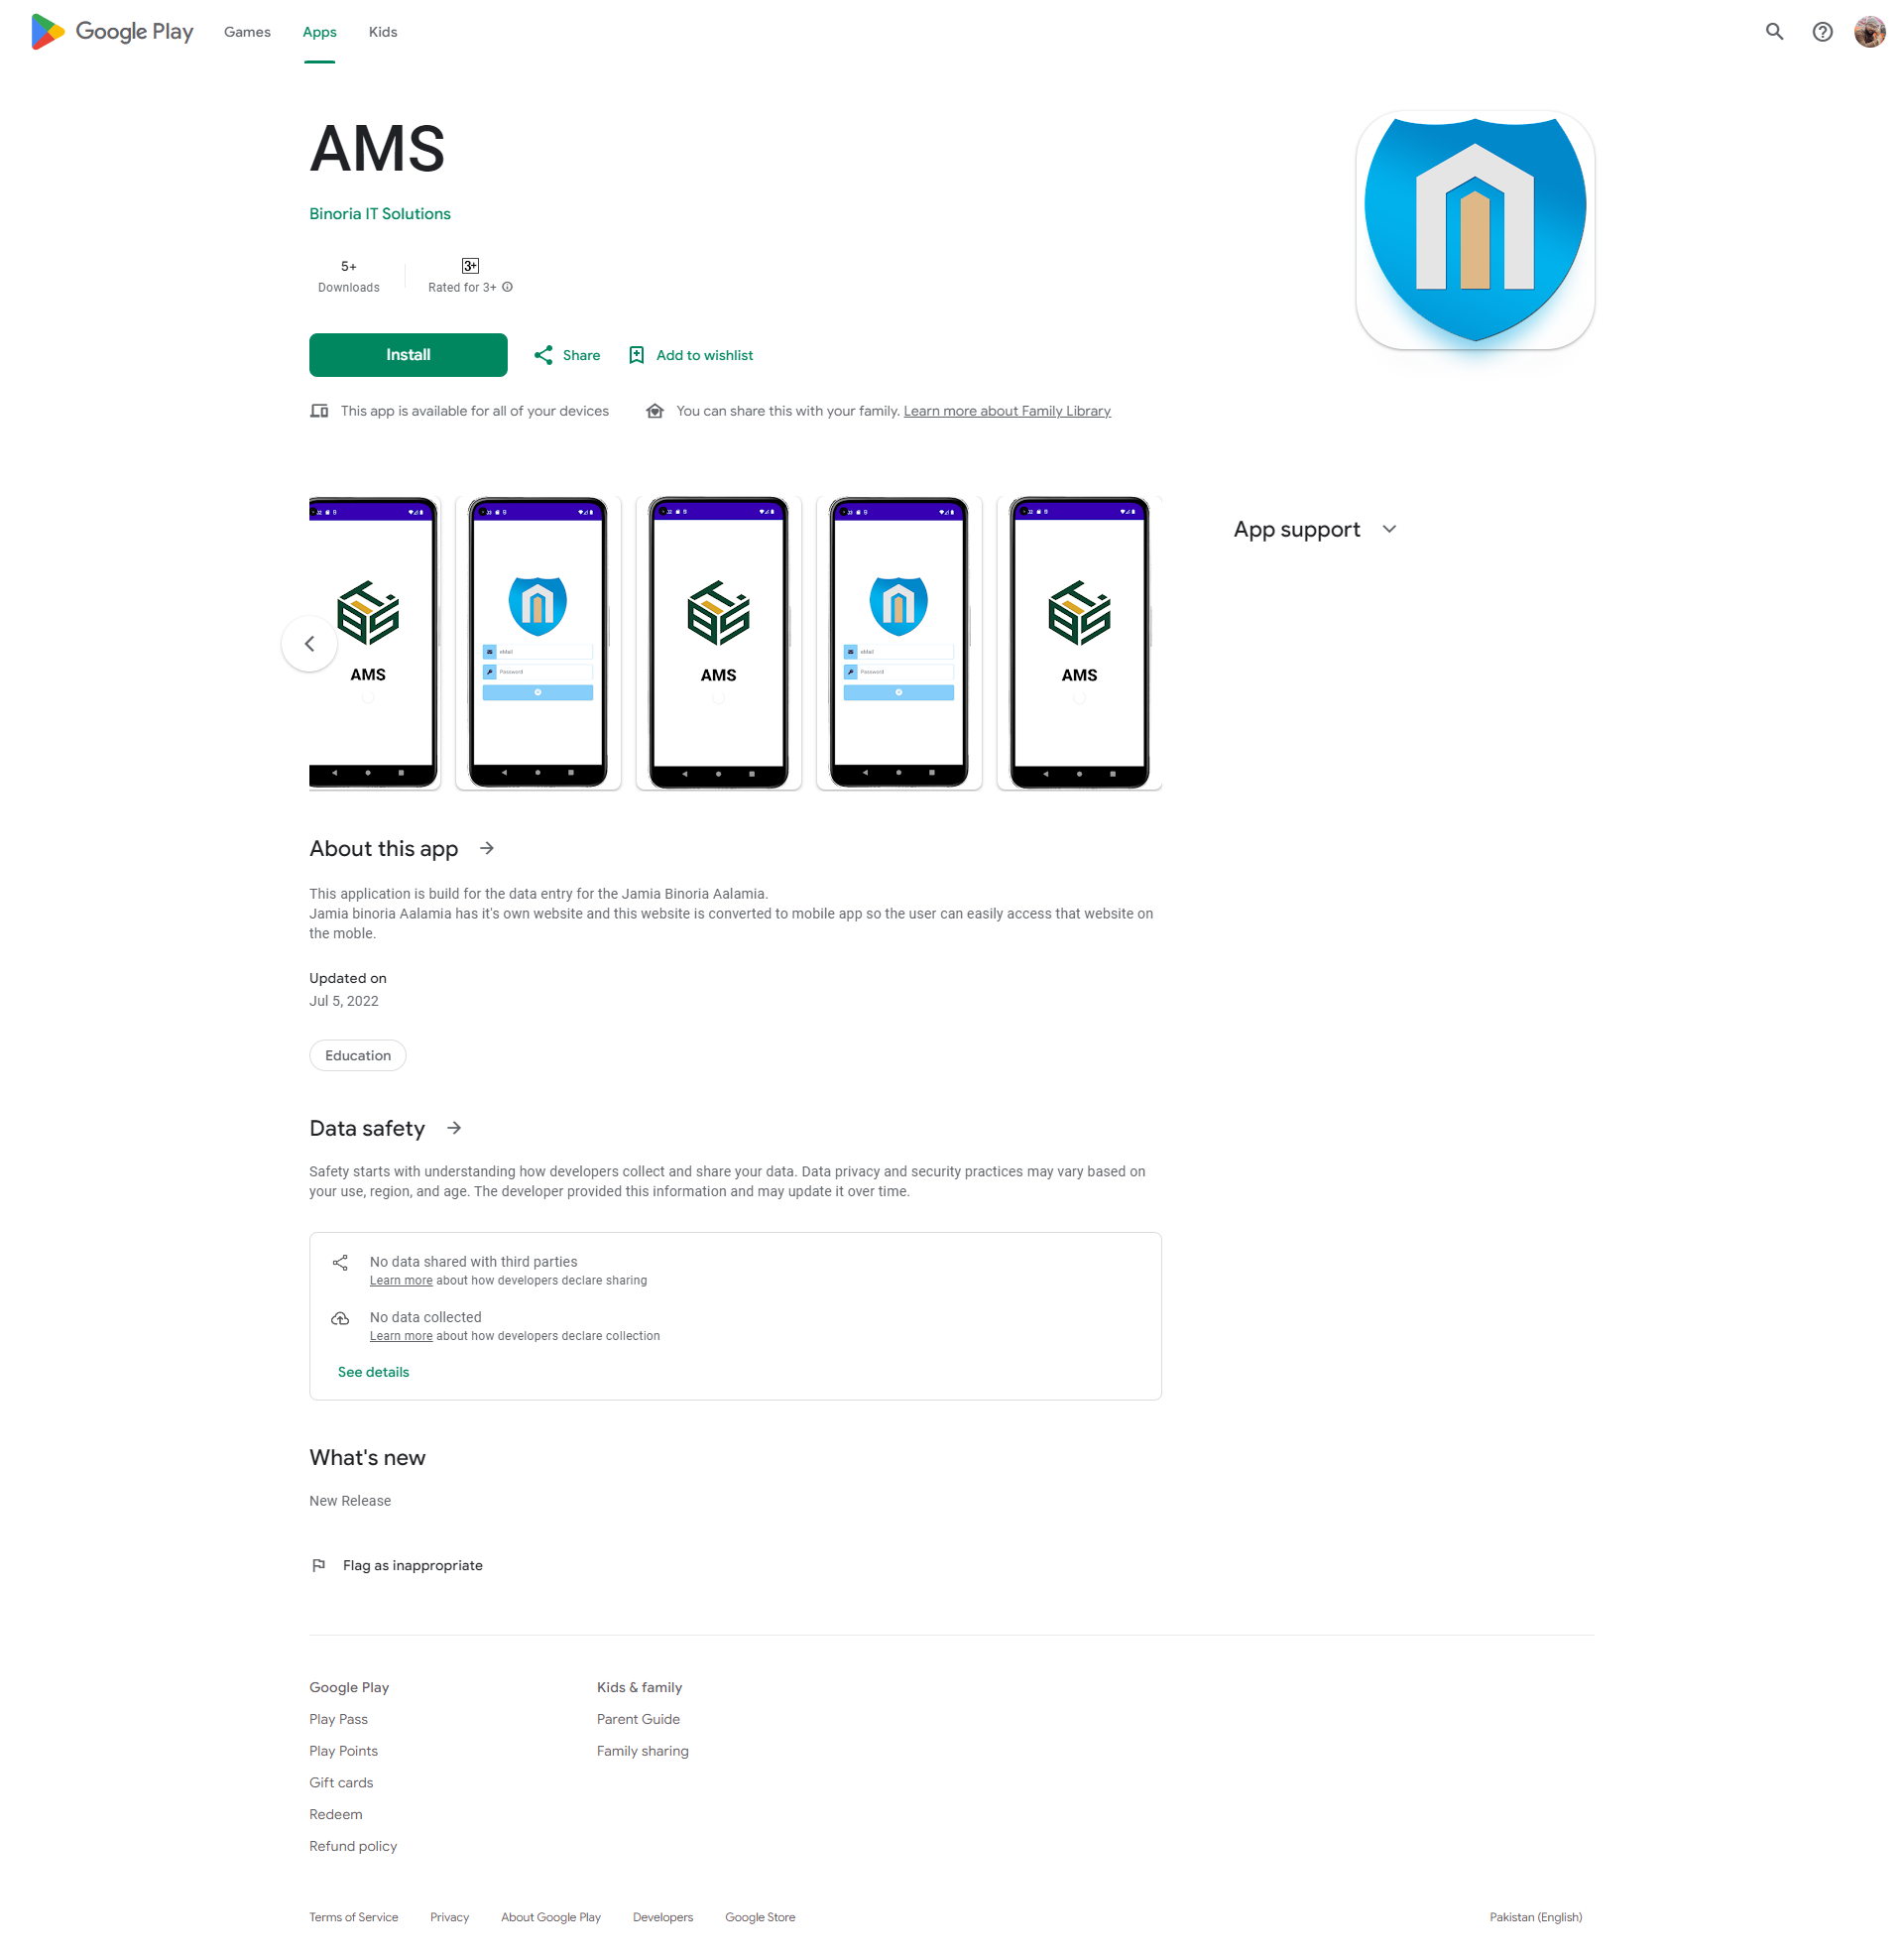Open Data safety details arrow
The image size is (1904, 1957).
(454, 1128)
